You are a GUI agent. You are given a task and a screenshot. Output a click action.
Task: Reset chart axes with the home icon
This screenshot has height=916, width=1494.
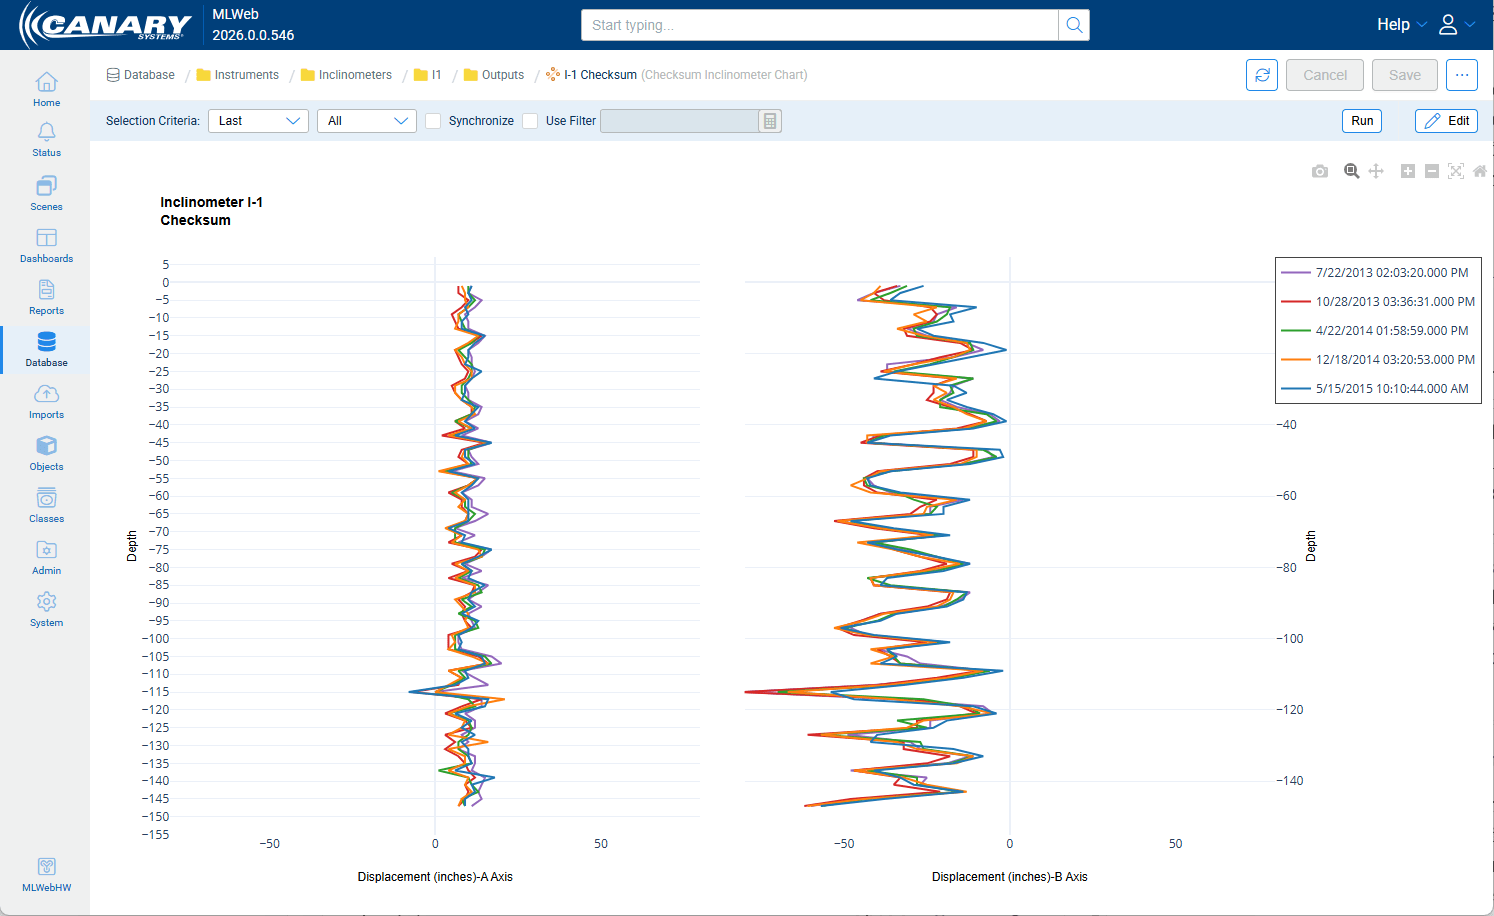pos(1480,171)
